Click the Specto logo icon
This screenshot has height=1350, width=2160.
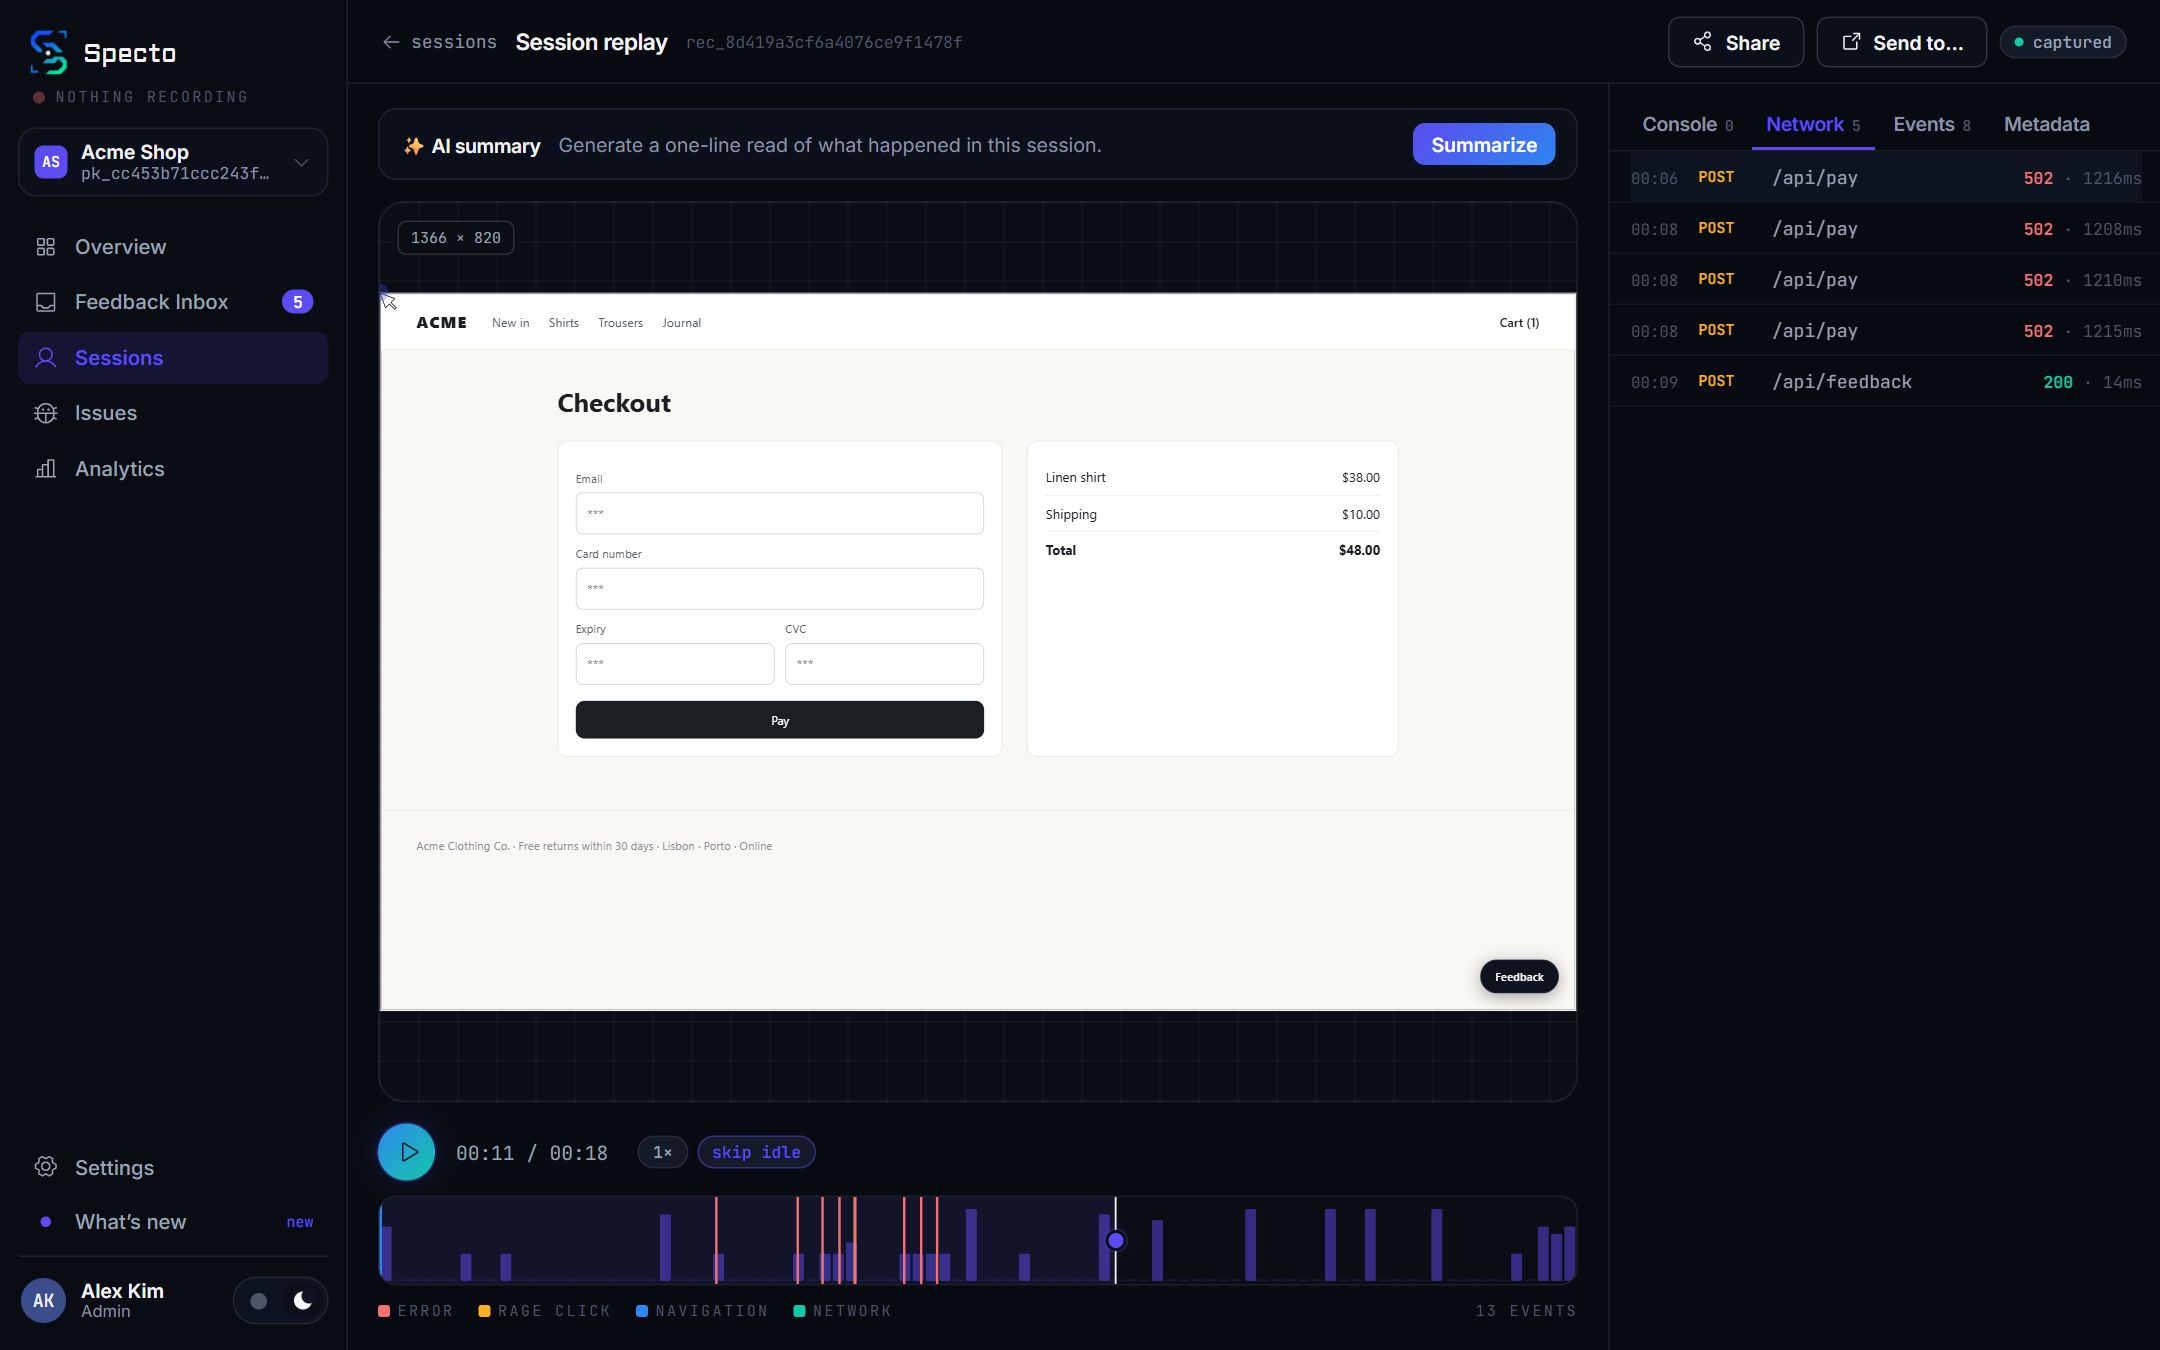click(x=49, y=52)
